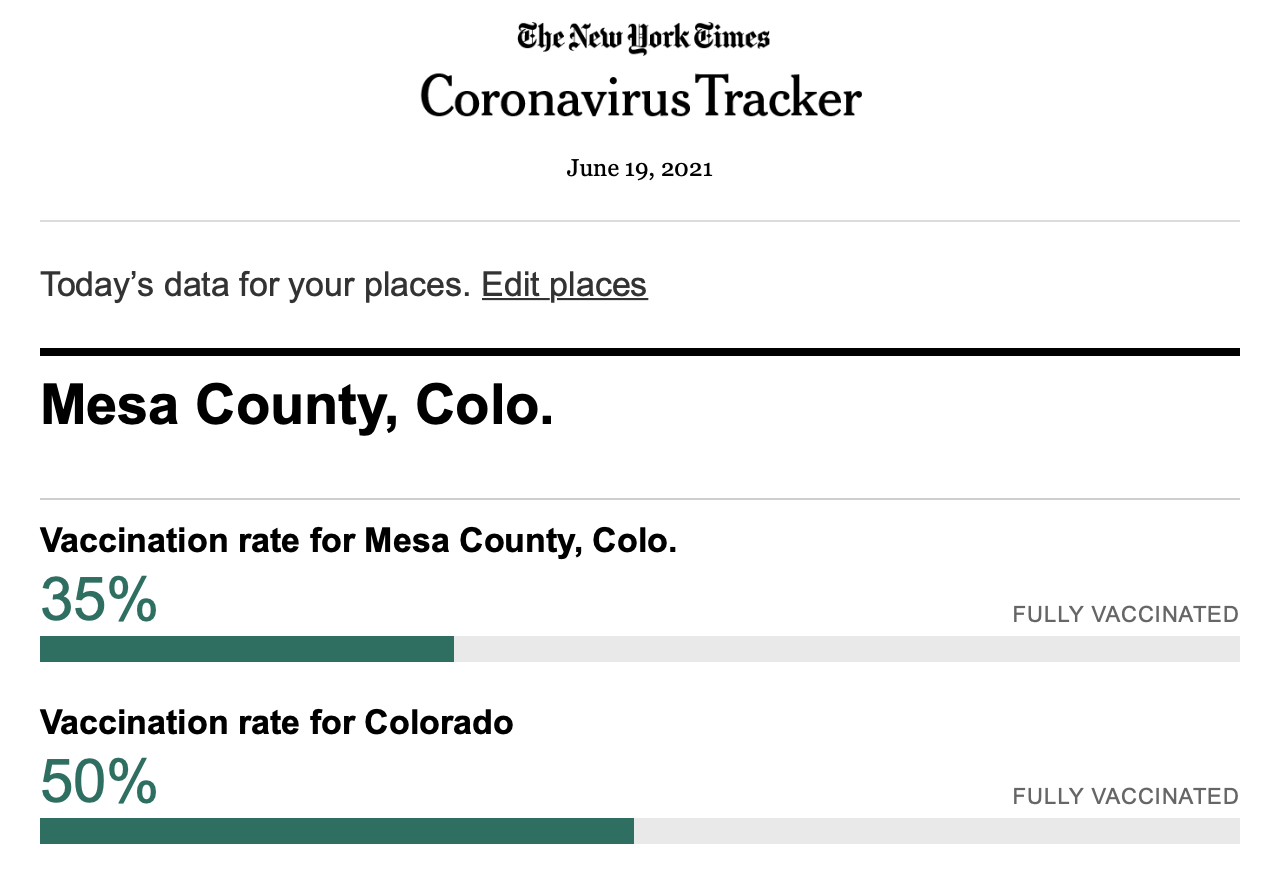Click the green filled end of Colorado bar
The width and height of the screenshot is (1278, 884).
626,831
